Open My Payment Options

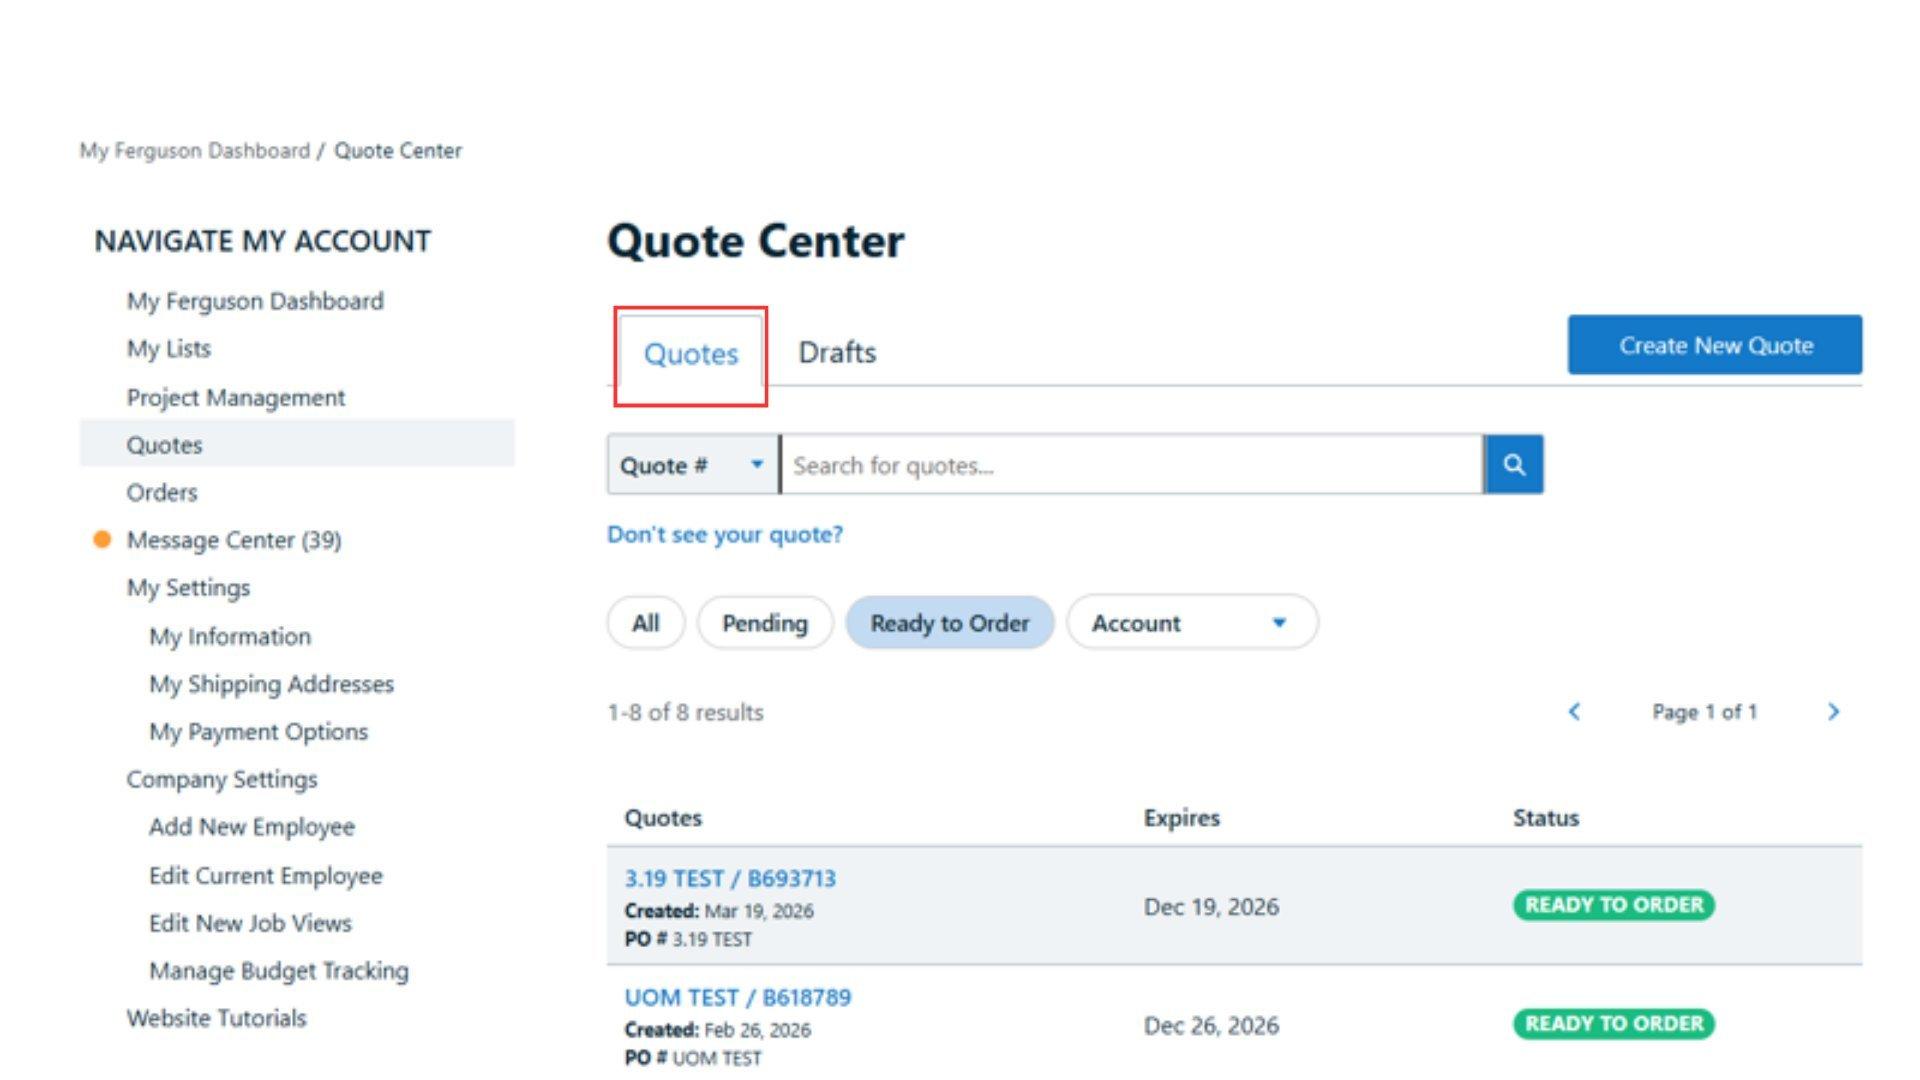(259, 732)
